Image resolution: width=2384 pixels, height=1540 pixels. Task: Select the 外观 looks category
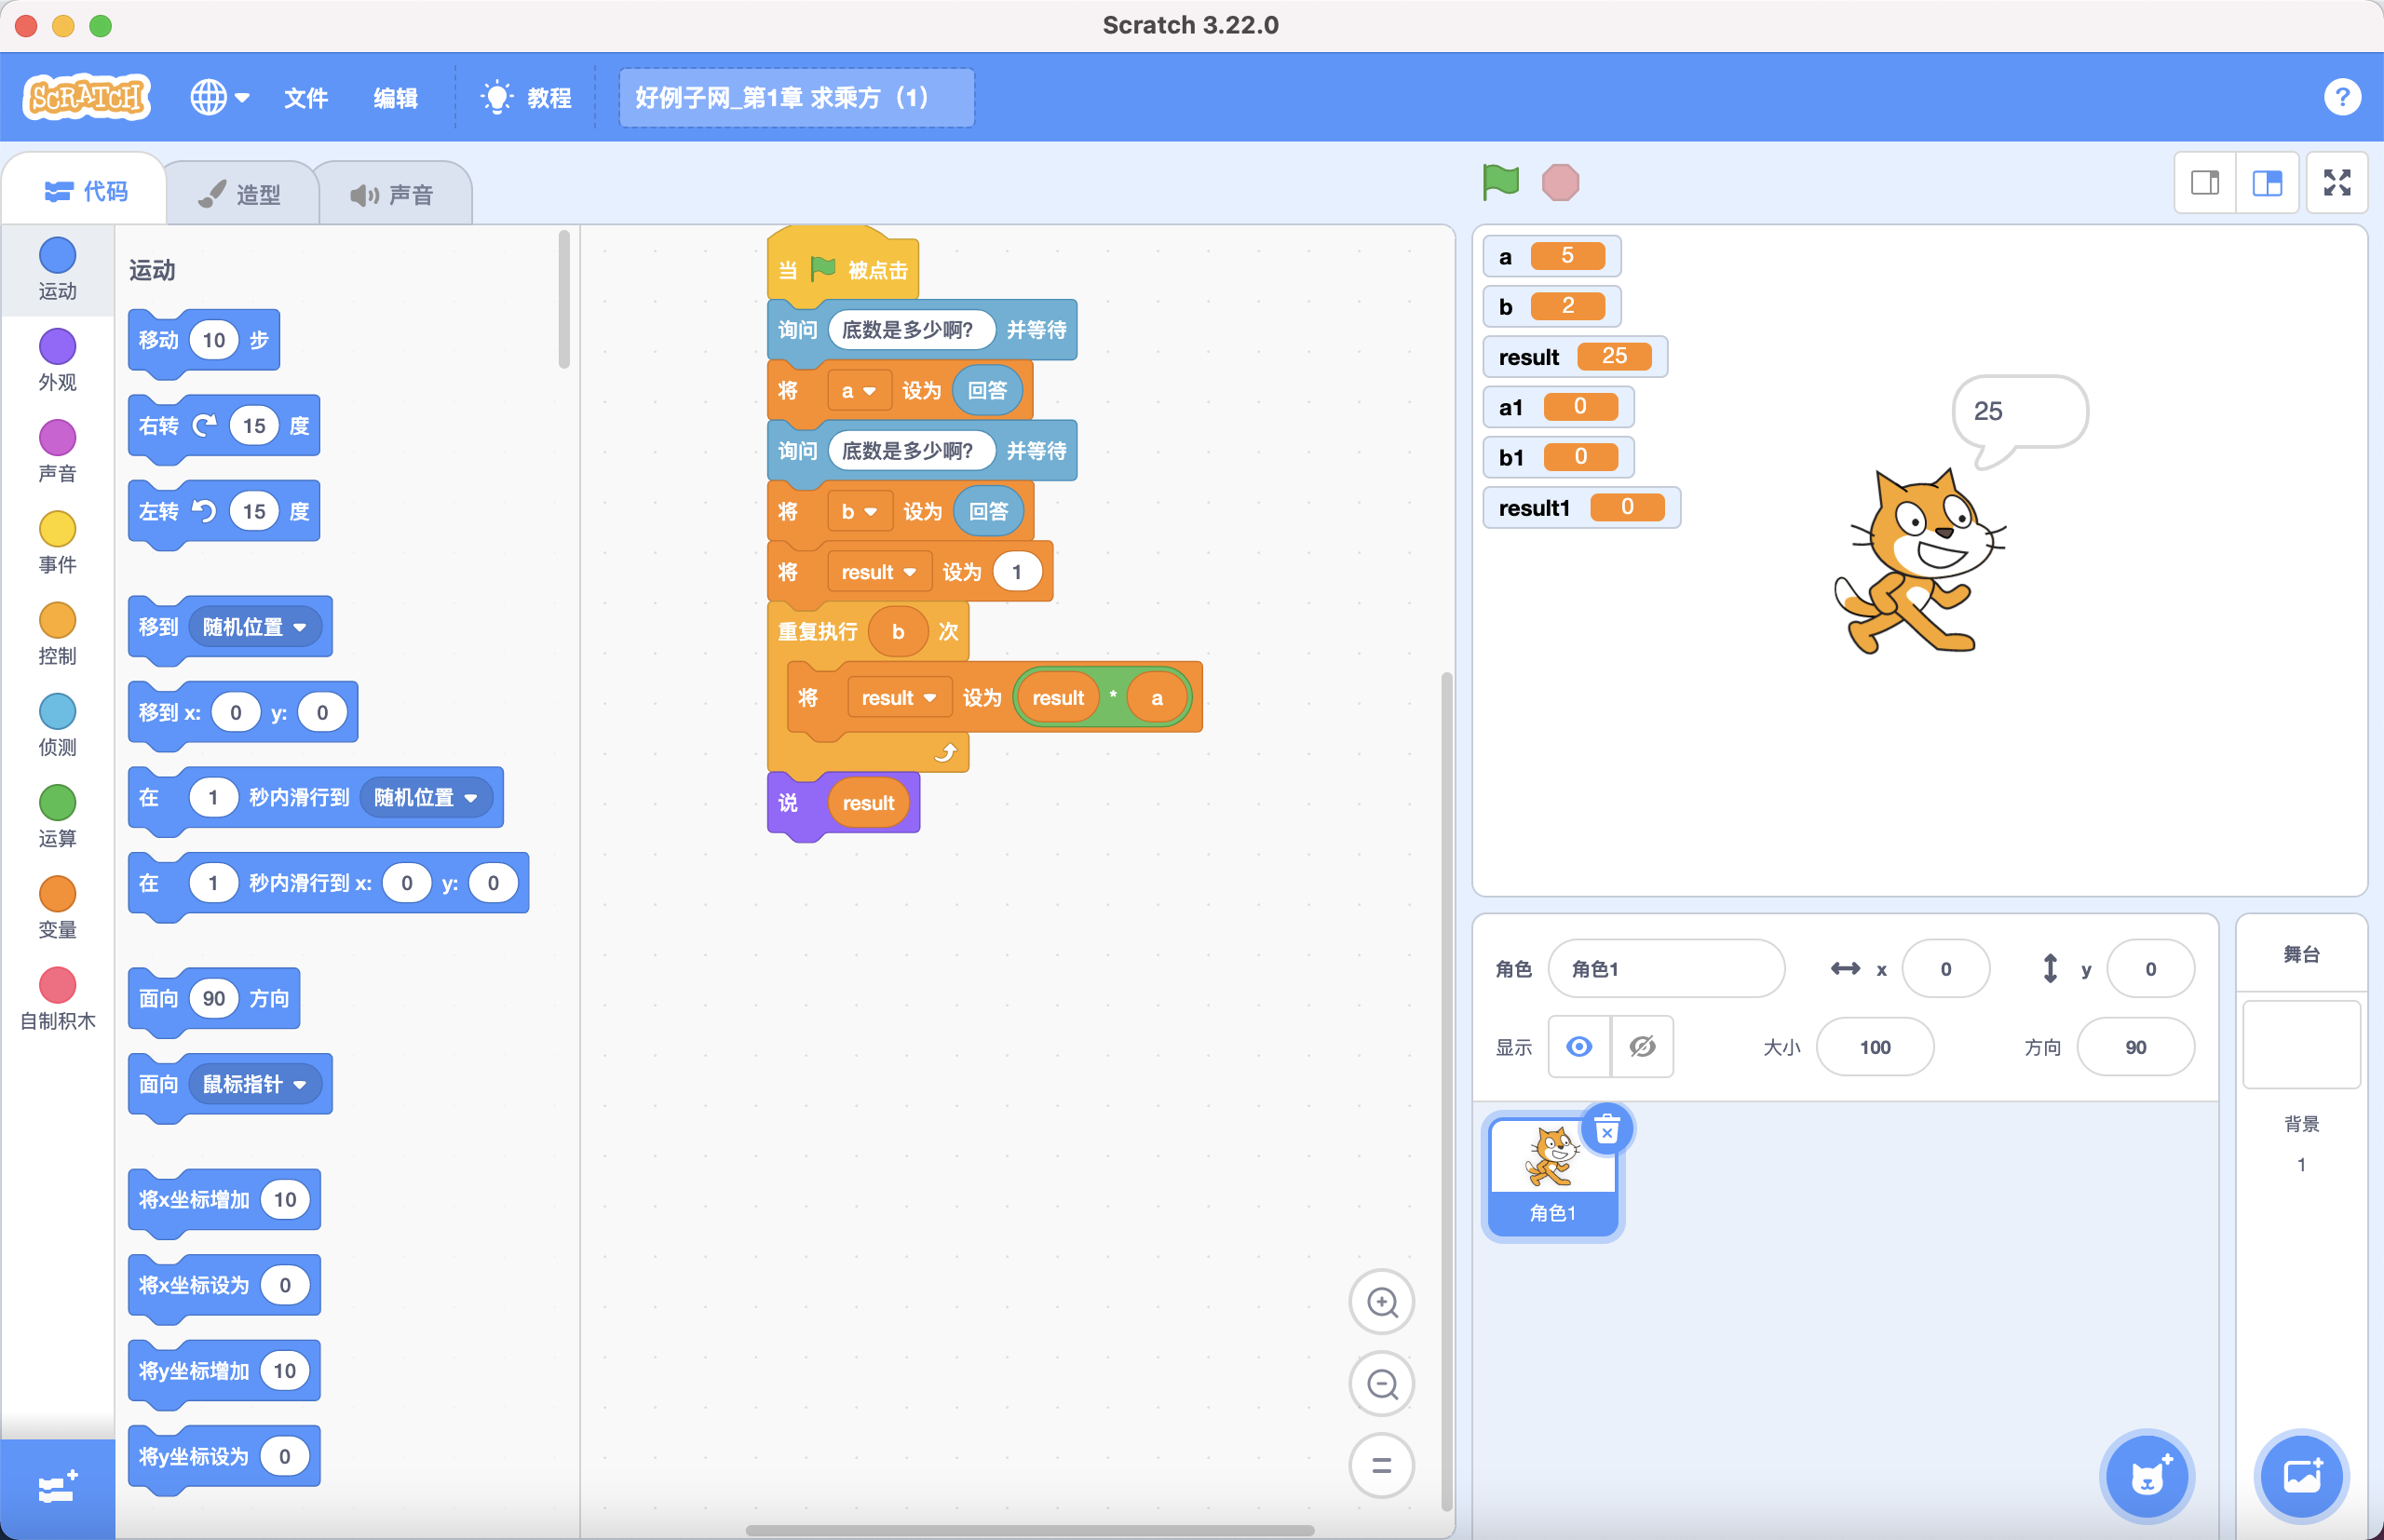(57, 360)
